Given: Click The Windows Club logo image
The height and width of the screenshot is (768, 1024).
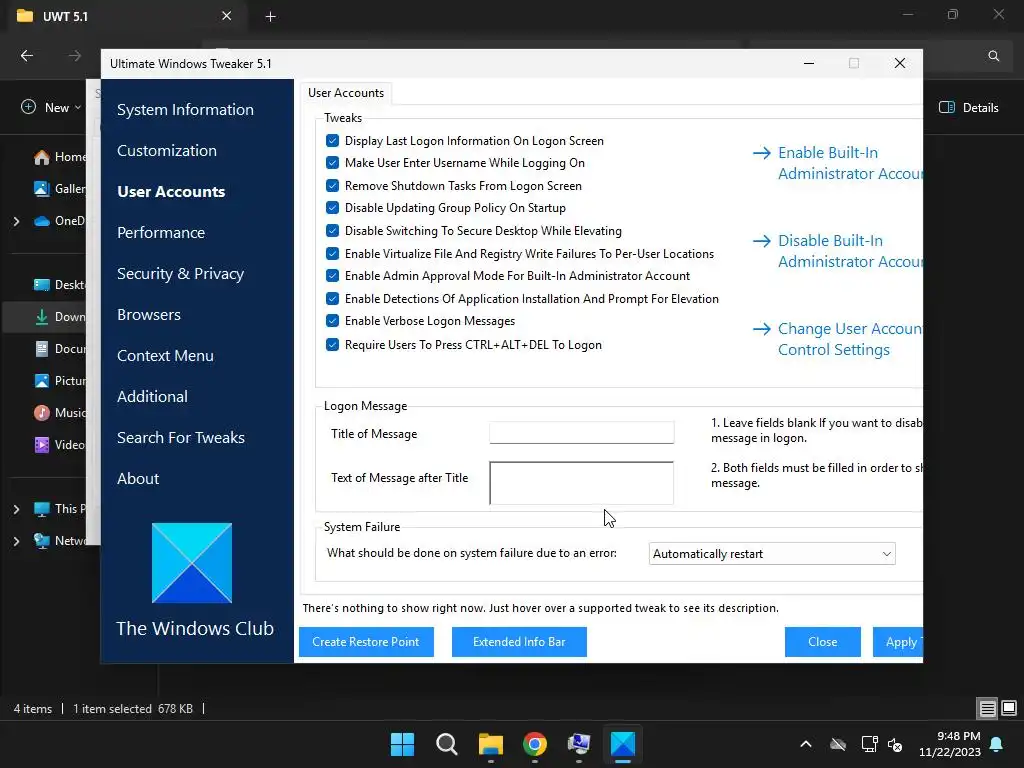Looking at the screenshot, I should 192,562.
